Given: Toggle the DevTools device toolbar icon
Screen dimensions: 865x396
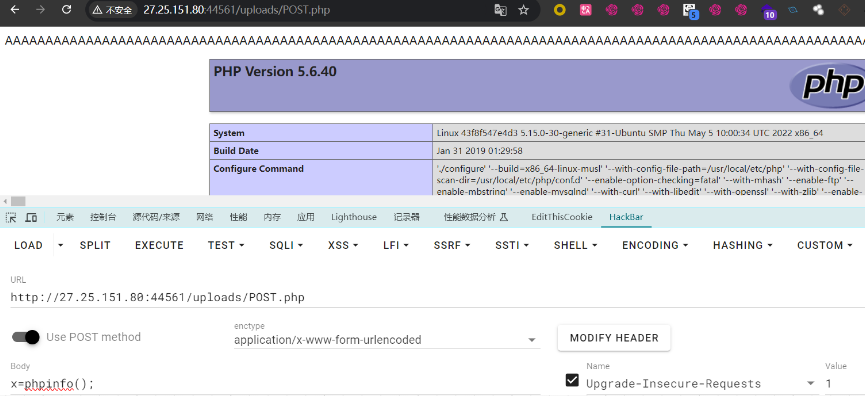Looking at the screenshot, I should [x=31, y=217].
